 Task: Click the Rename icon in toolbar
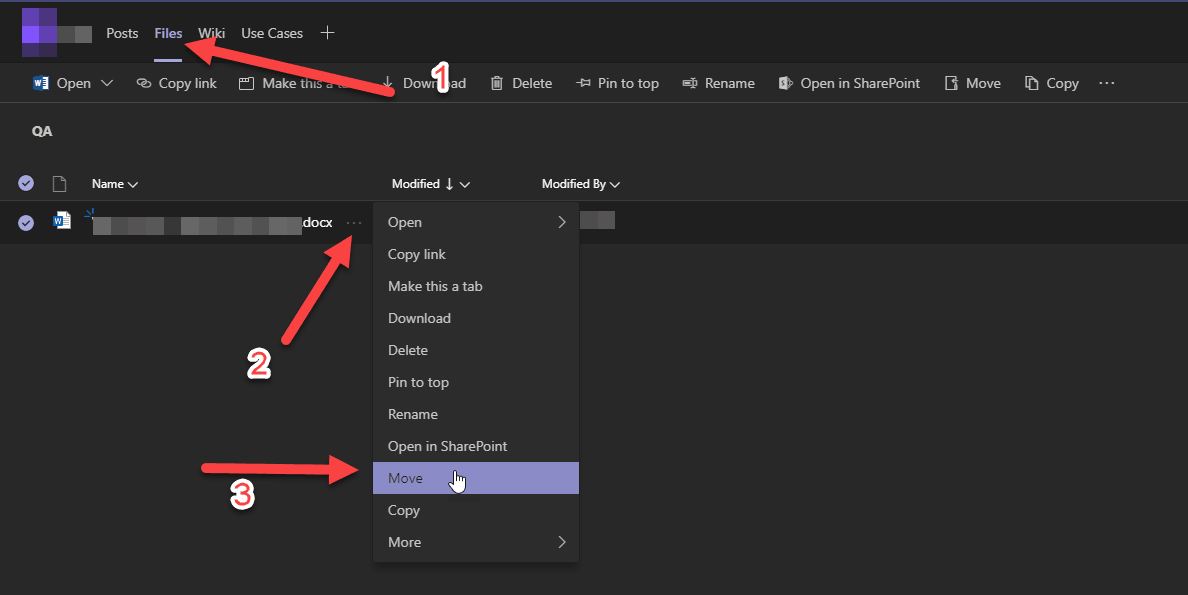[689, 84]
